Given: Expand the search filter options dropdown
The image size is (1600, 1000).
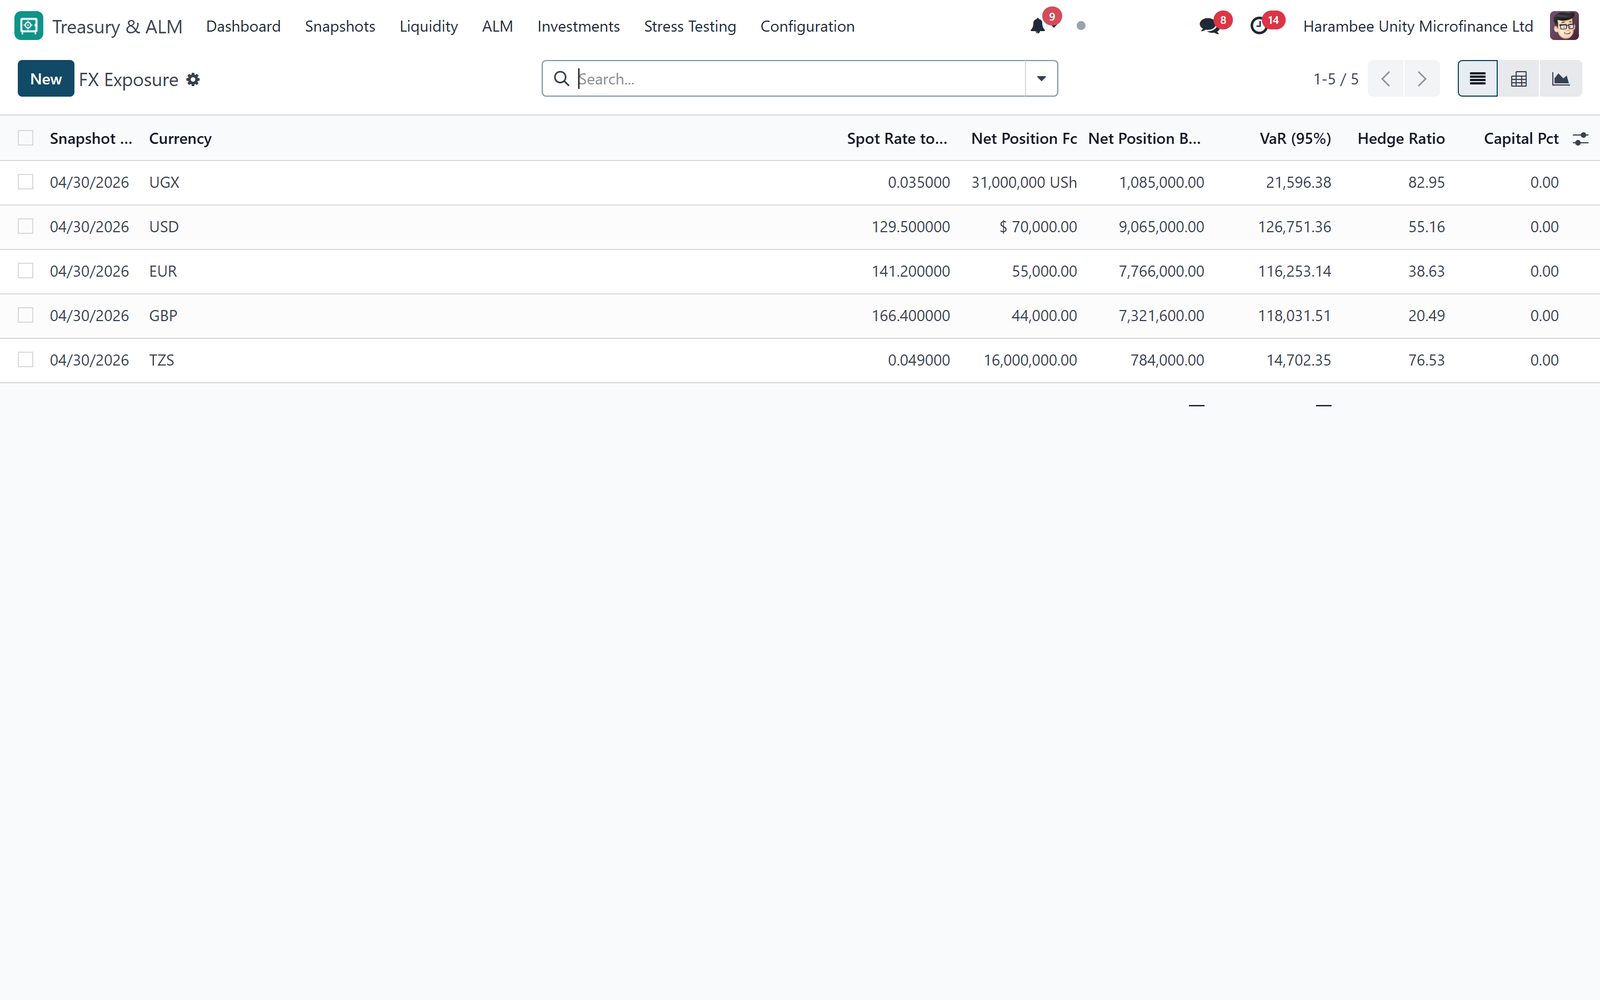Looking at the screenshot, I should 1041,79.
